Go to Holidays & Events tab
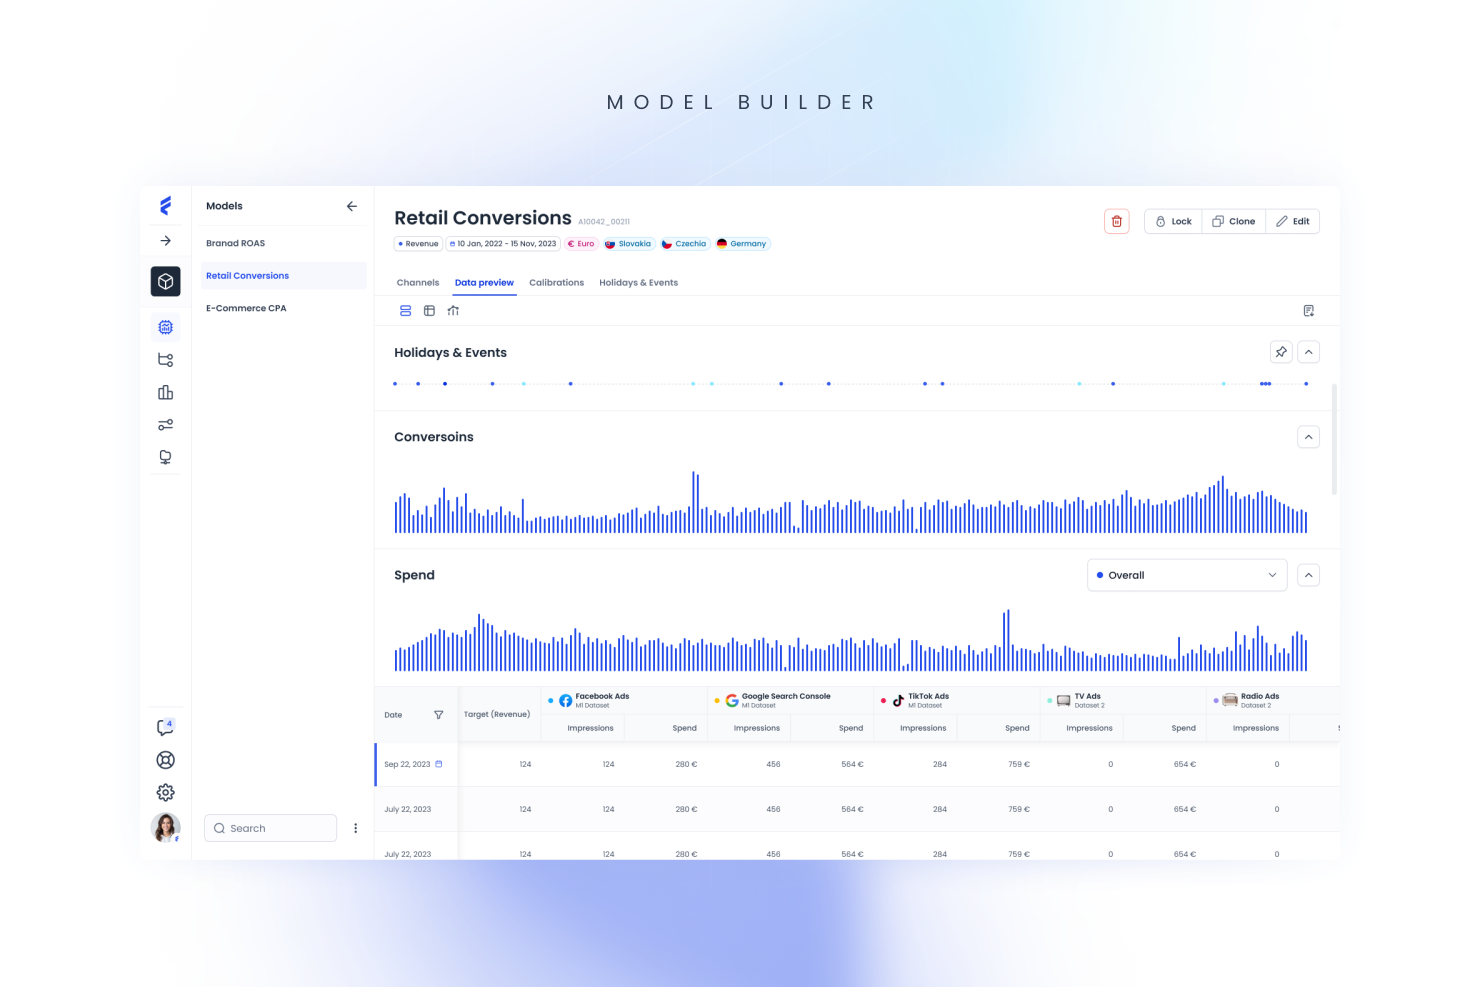1480x987 pixels. [638, 283]
